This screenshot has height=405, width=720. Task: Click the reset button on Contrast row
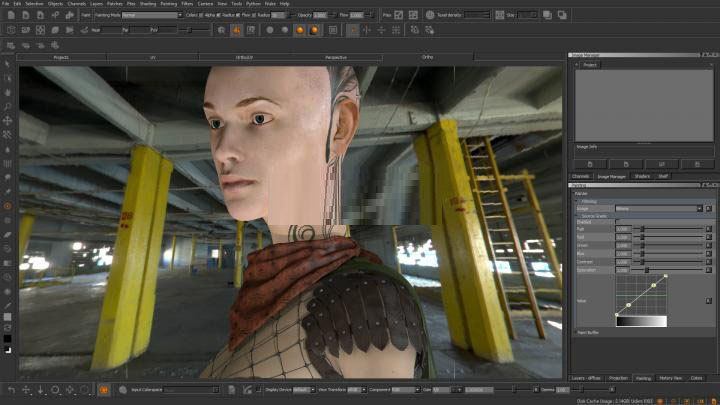click(x=709, y=262)
